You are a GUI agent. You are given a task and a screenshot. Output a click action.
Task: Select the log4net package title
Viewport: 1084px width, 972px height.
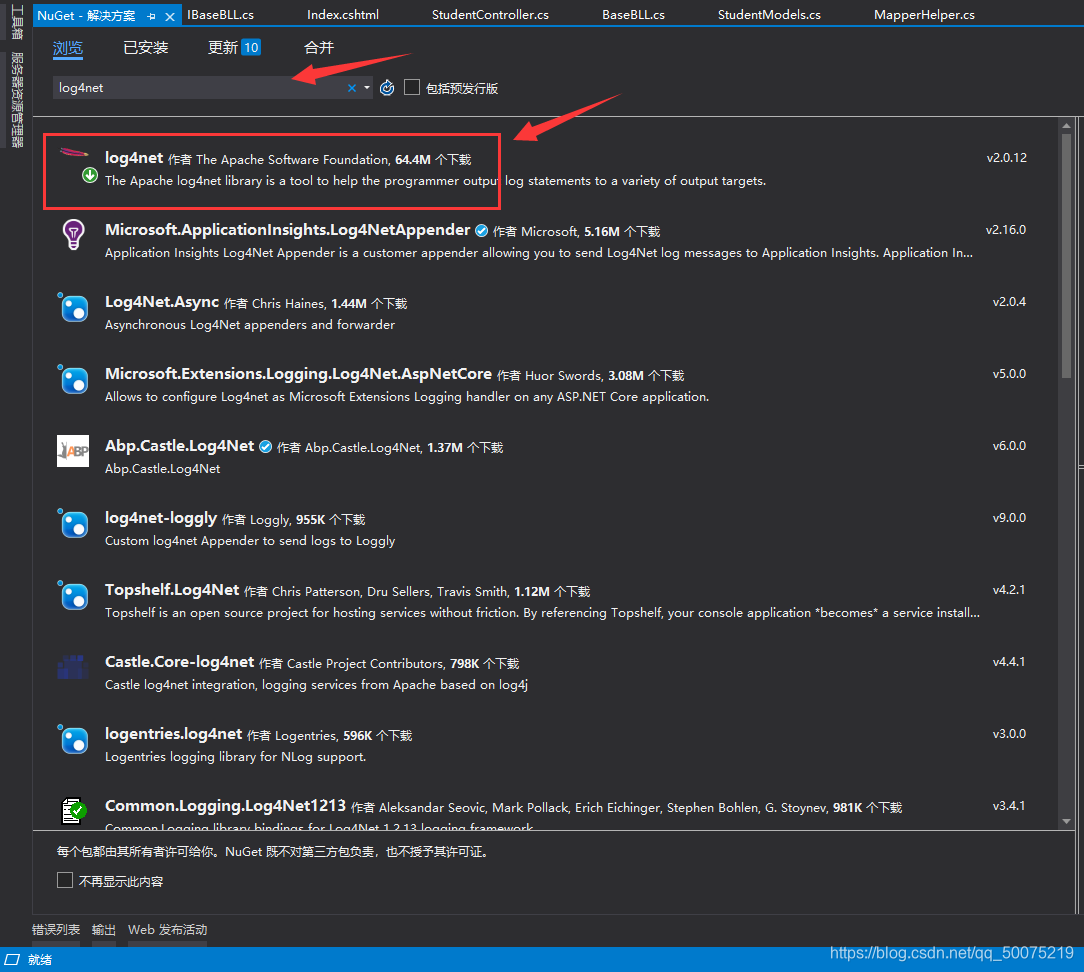click(134, 158)
